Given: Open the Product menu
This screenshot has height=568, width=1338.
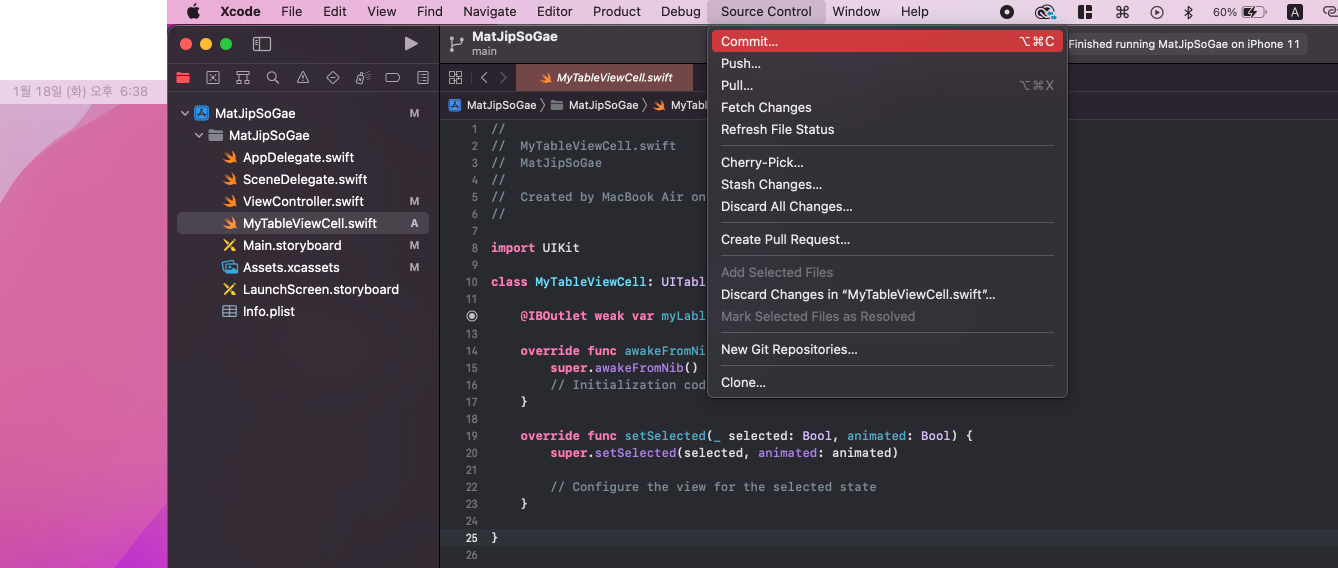Looking at the screenshot, I should pyautogui.click(x=617, y=11).
